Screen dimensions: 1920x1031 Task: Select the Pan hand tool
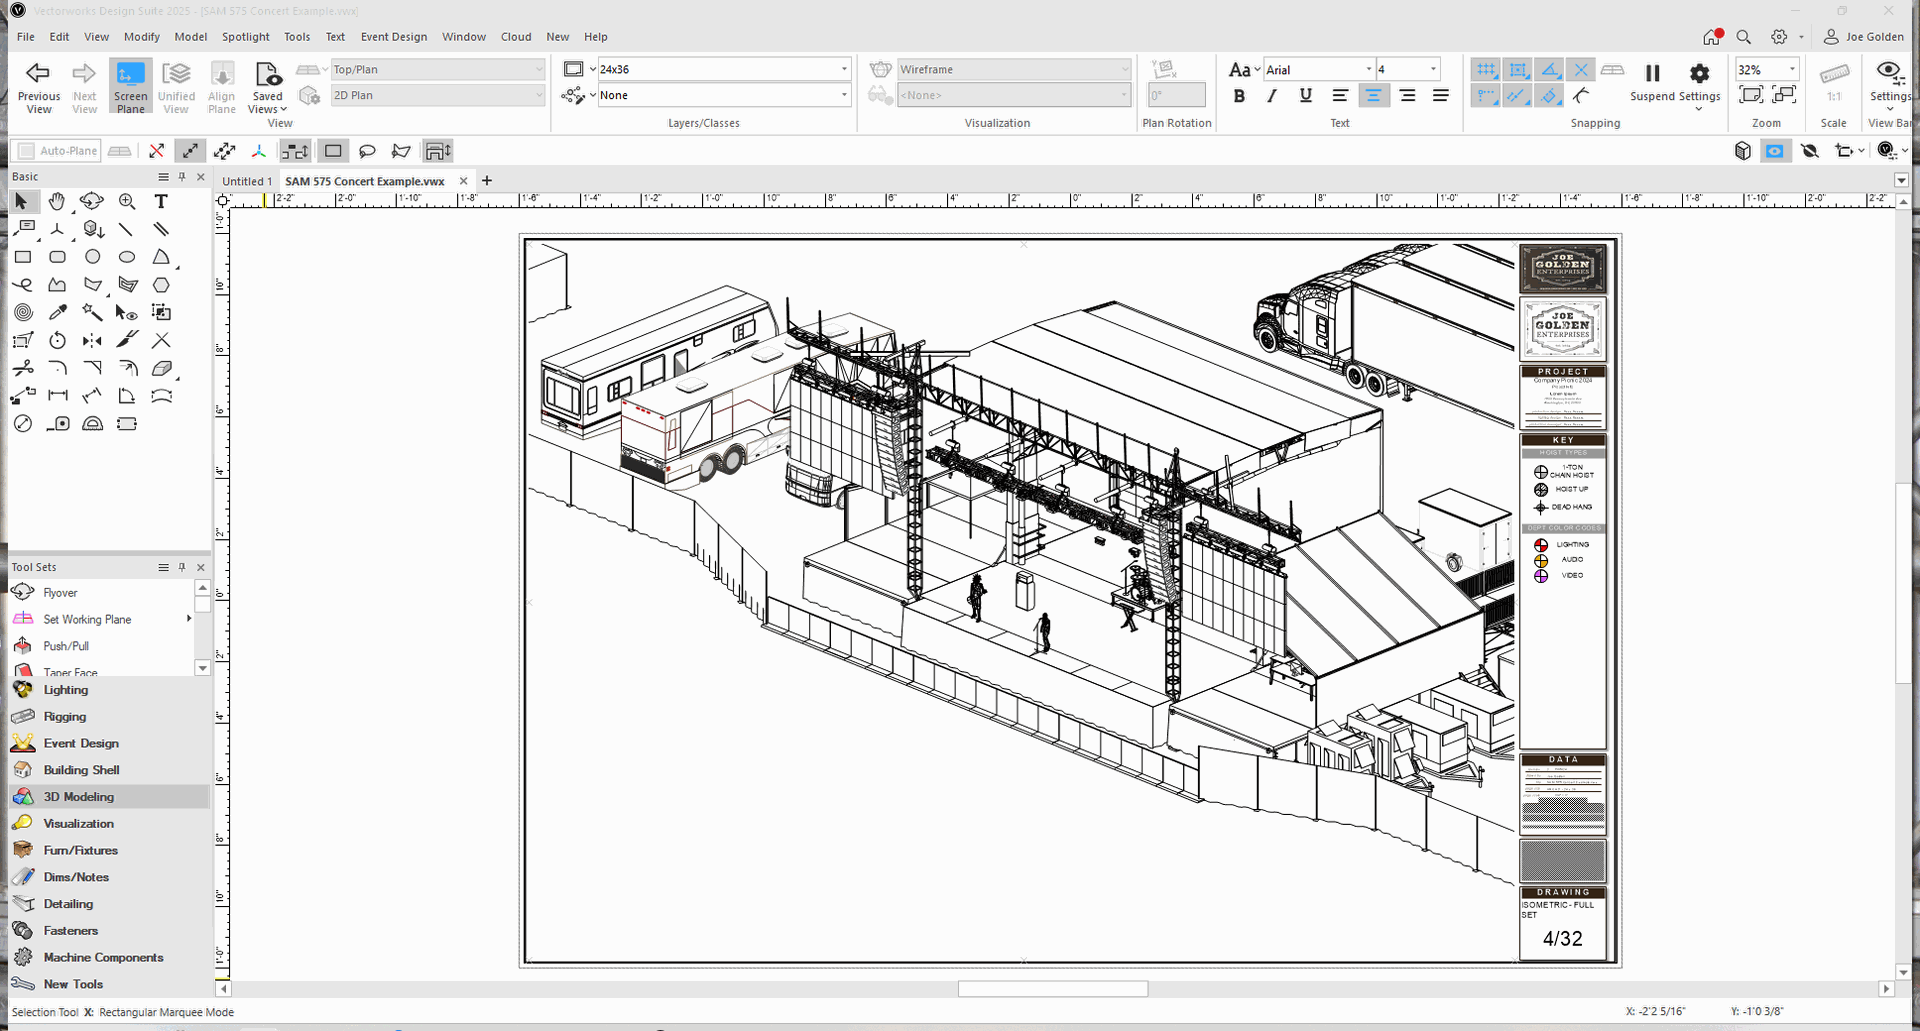(x=57, y=201)
